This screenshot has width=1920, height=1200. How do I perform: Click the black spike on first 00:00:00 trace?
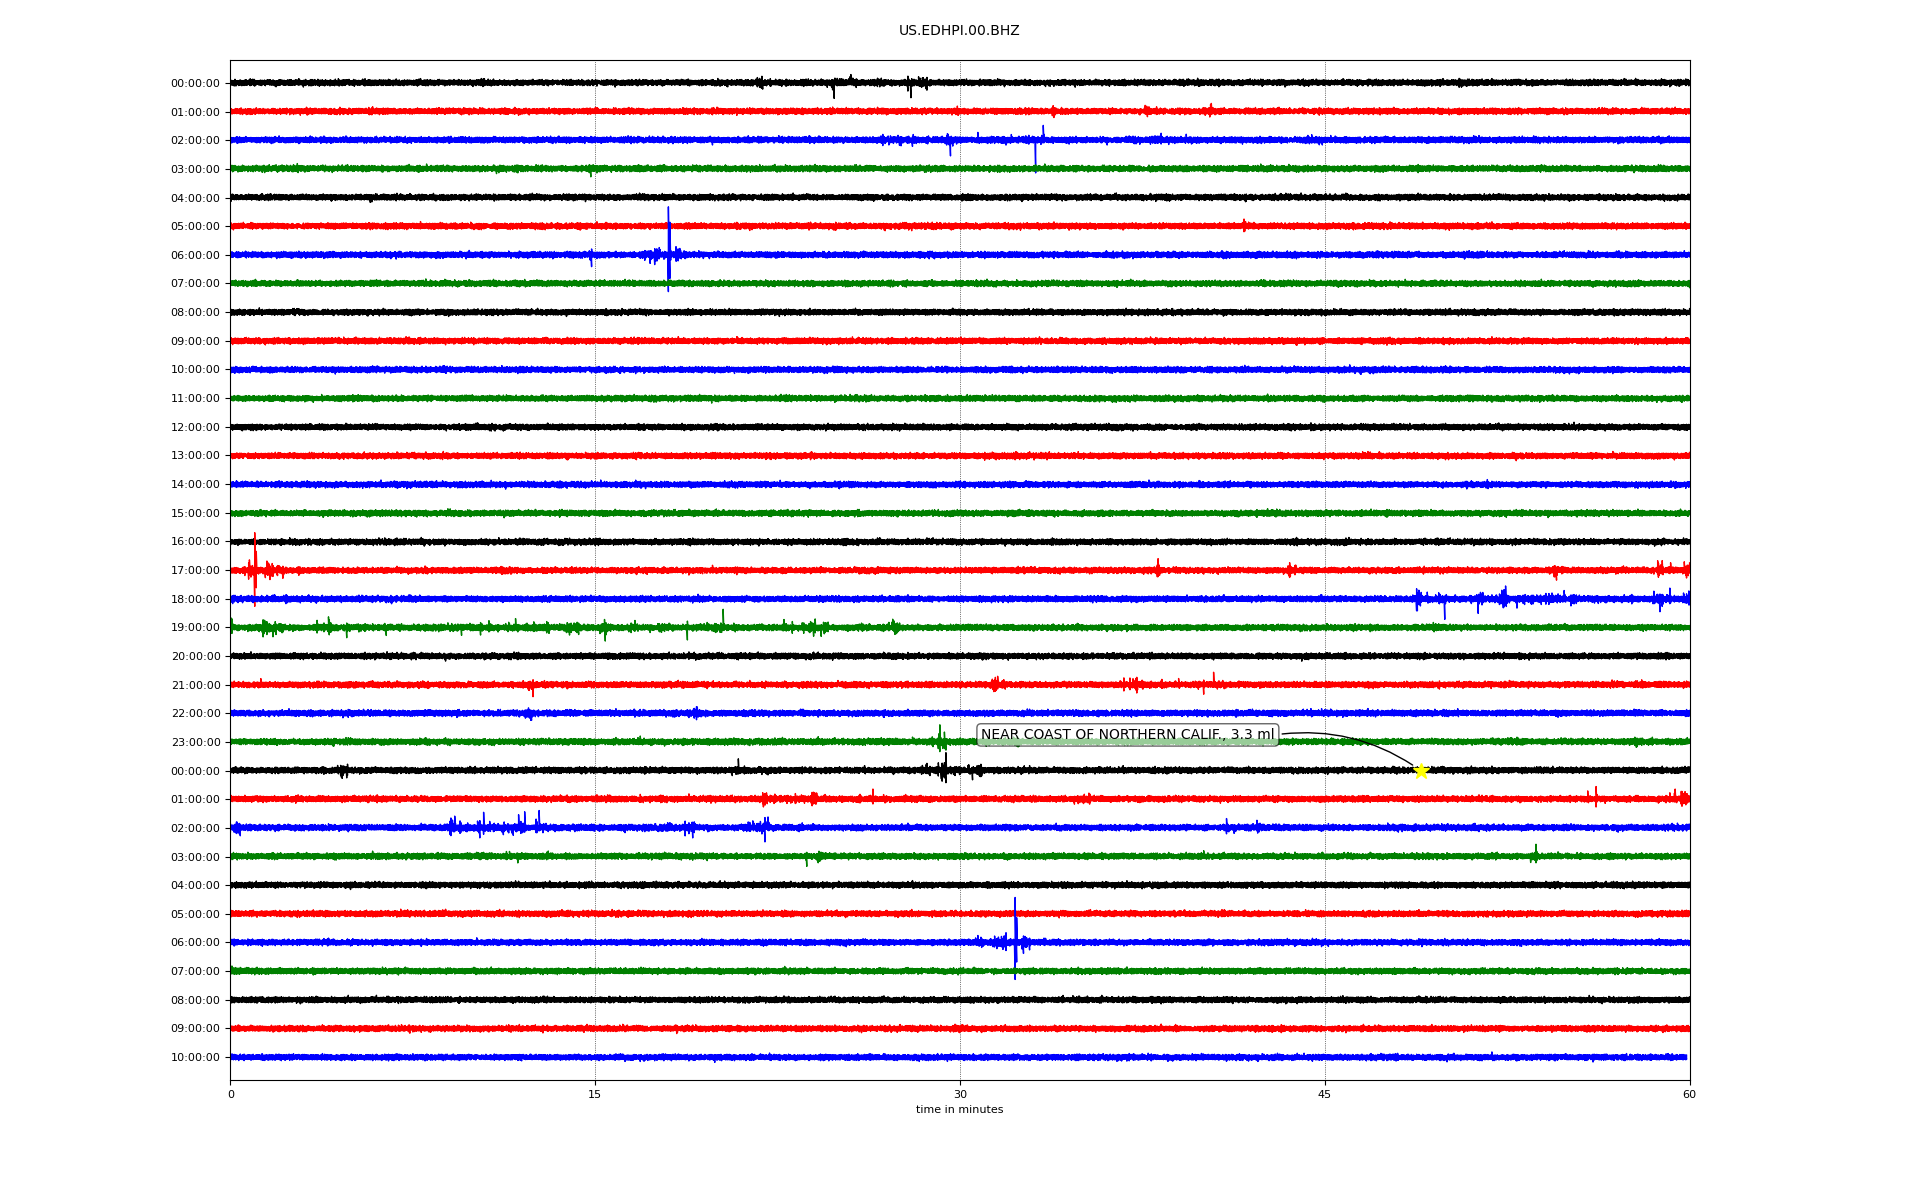click(x=834, y=88)
